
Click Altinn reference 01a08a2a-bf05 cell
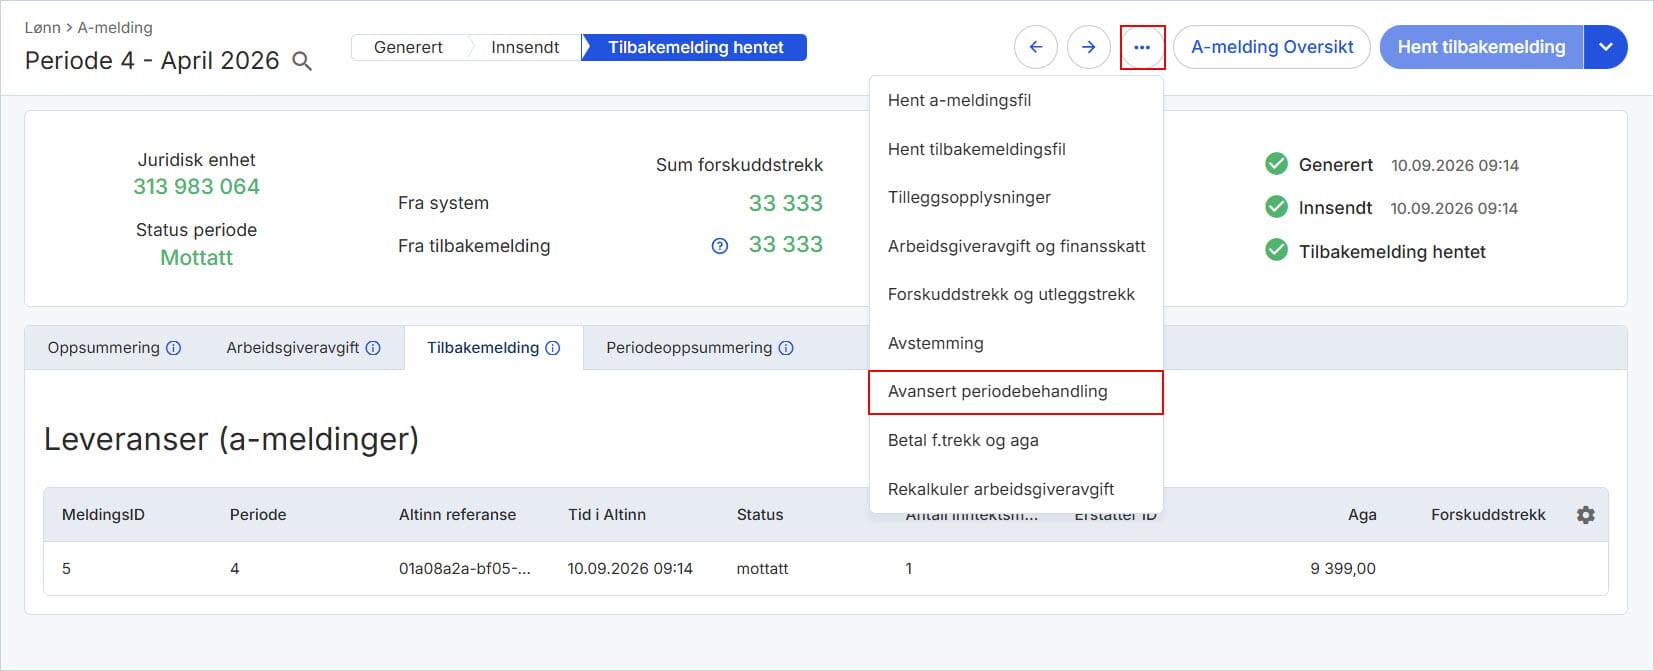(x=465, y=569)
